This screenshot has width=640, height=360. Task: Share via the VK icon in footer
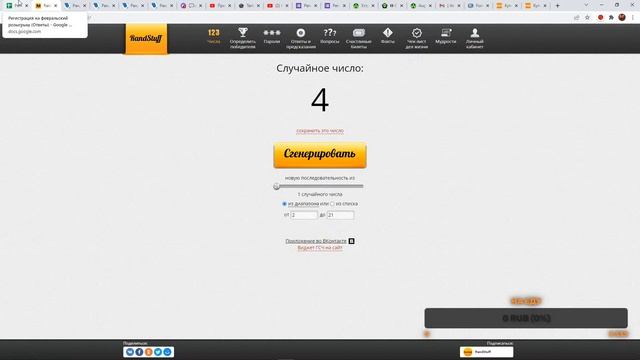(x=130, y=352)
